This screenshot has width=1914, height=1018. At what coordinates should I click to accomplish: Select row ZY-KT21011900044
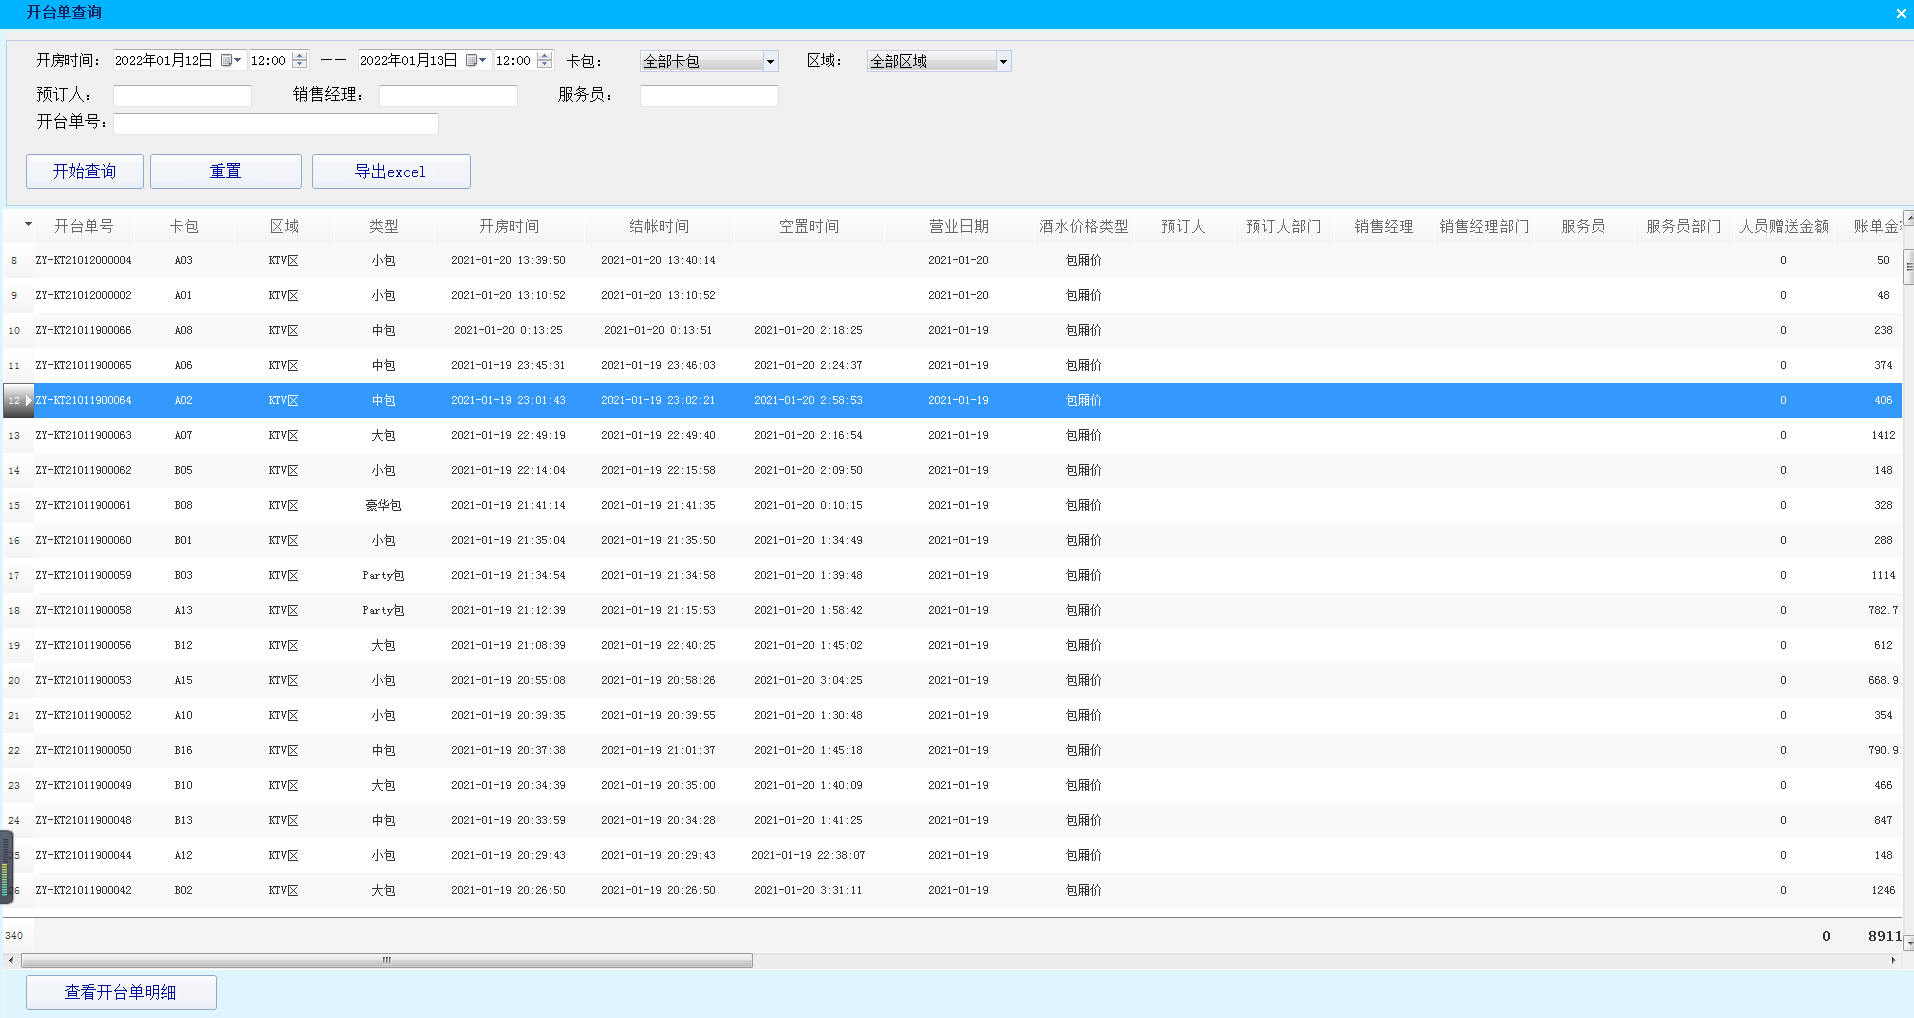952,855
